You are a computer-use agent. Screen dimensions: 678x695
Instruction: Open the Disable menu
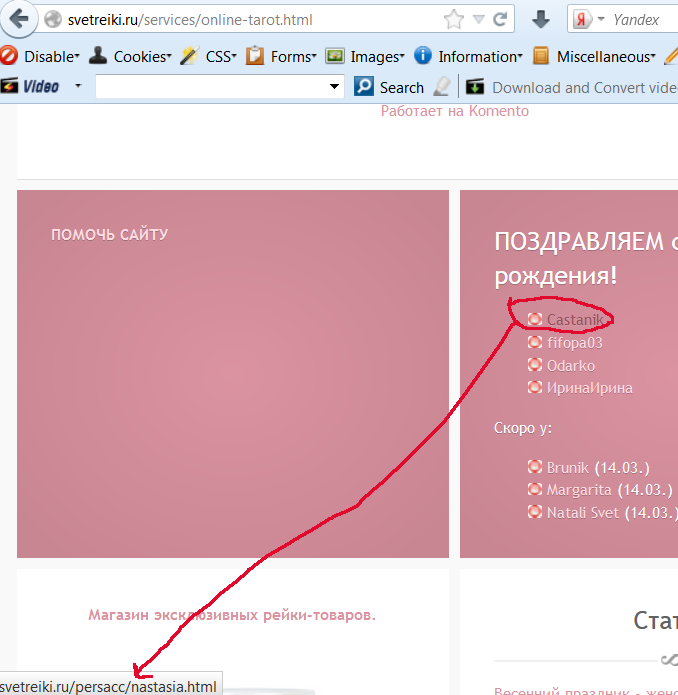51,57
